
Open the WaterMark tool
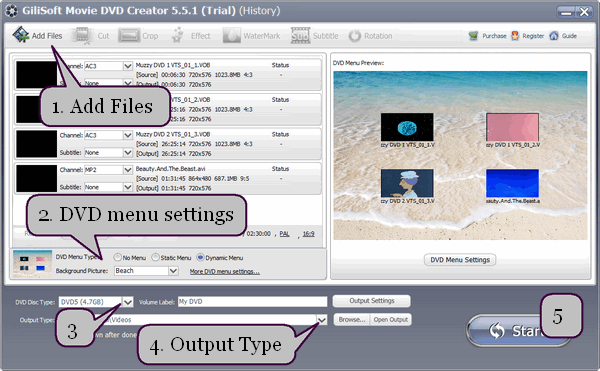[251, 36]
